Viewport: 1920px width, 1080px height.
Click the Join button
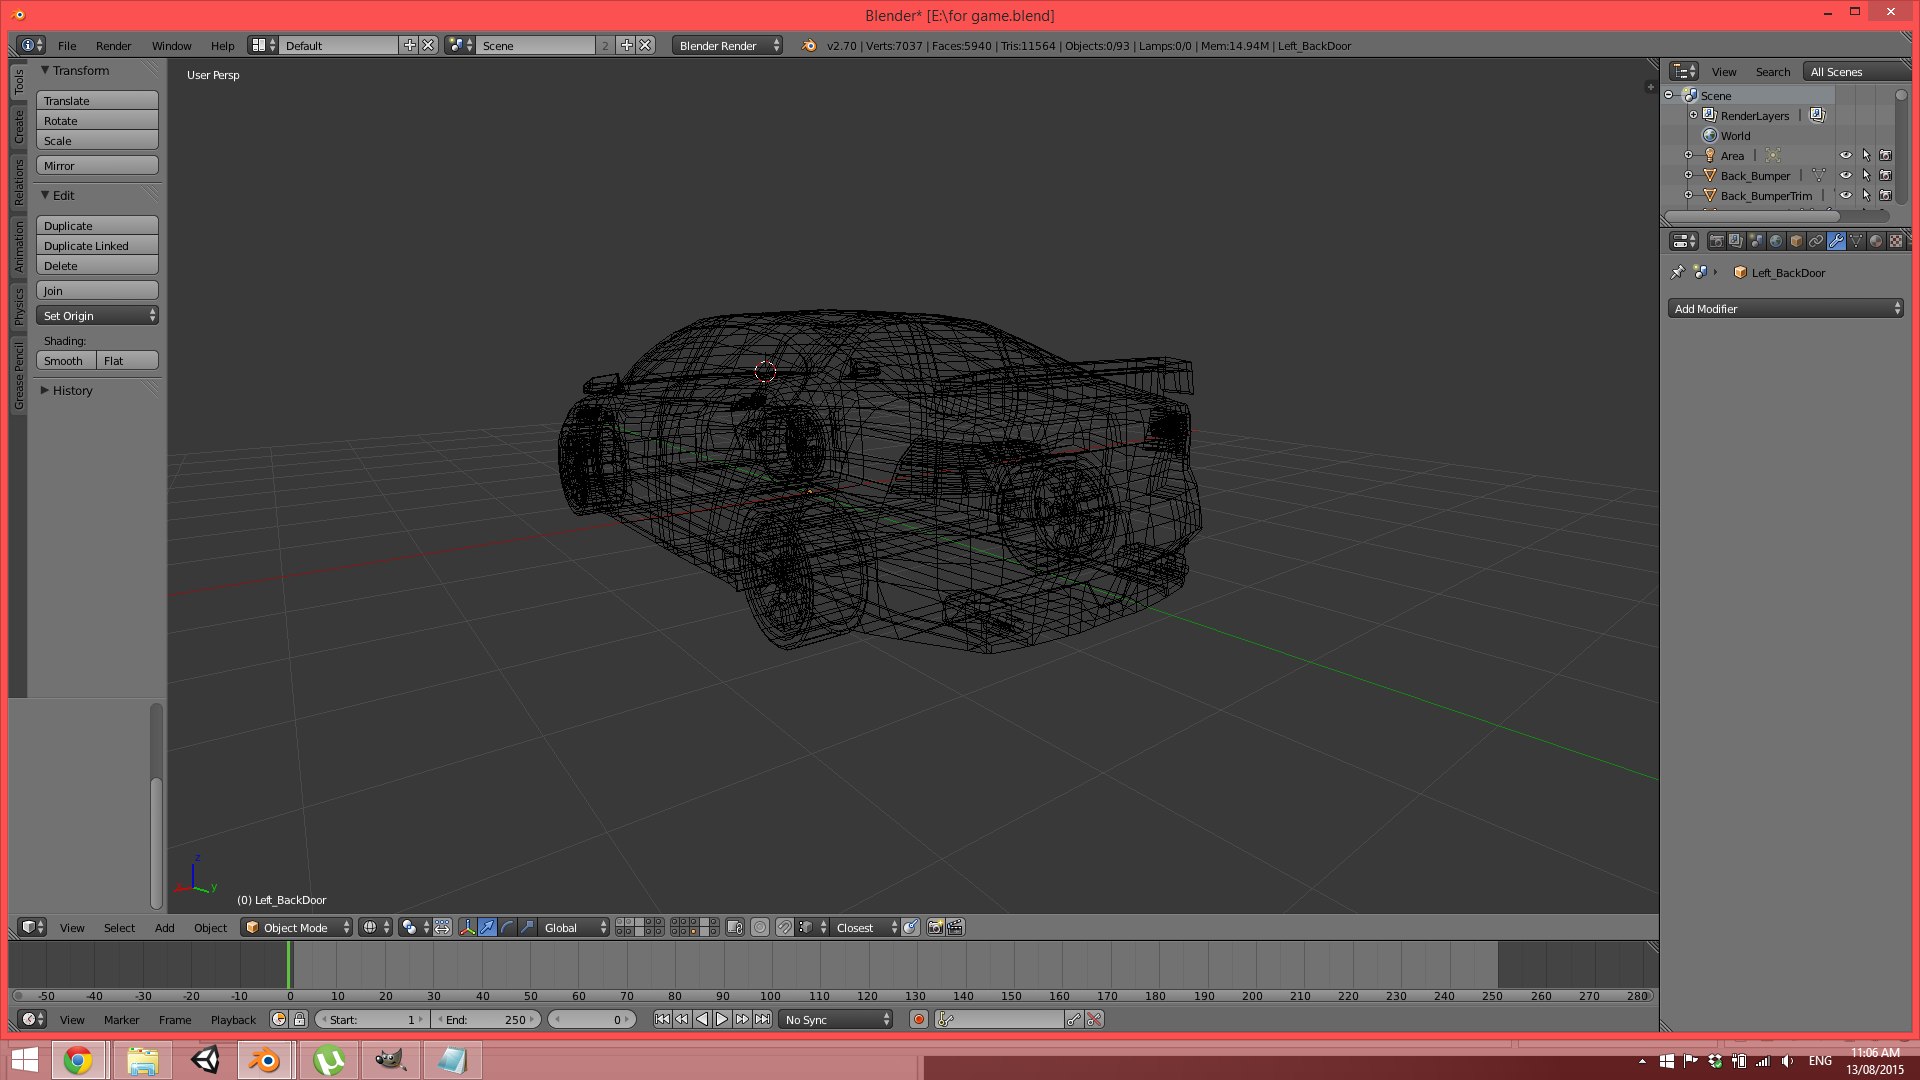click(97, 291)
